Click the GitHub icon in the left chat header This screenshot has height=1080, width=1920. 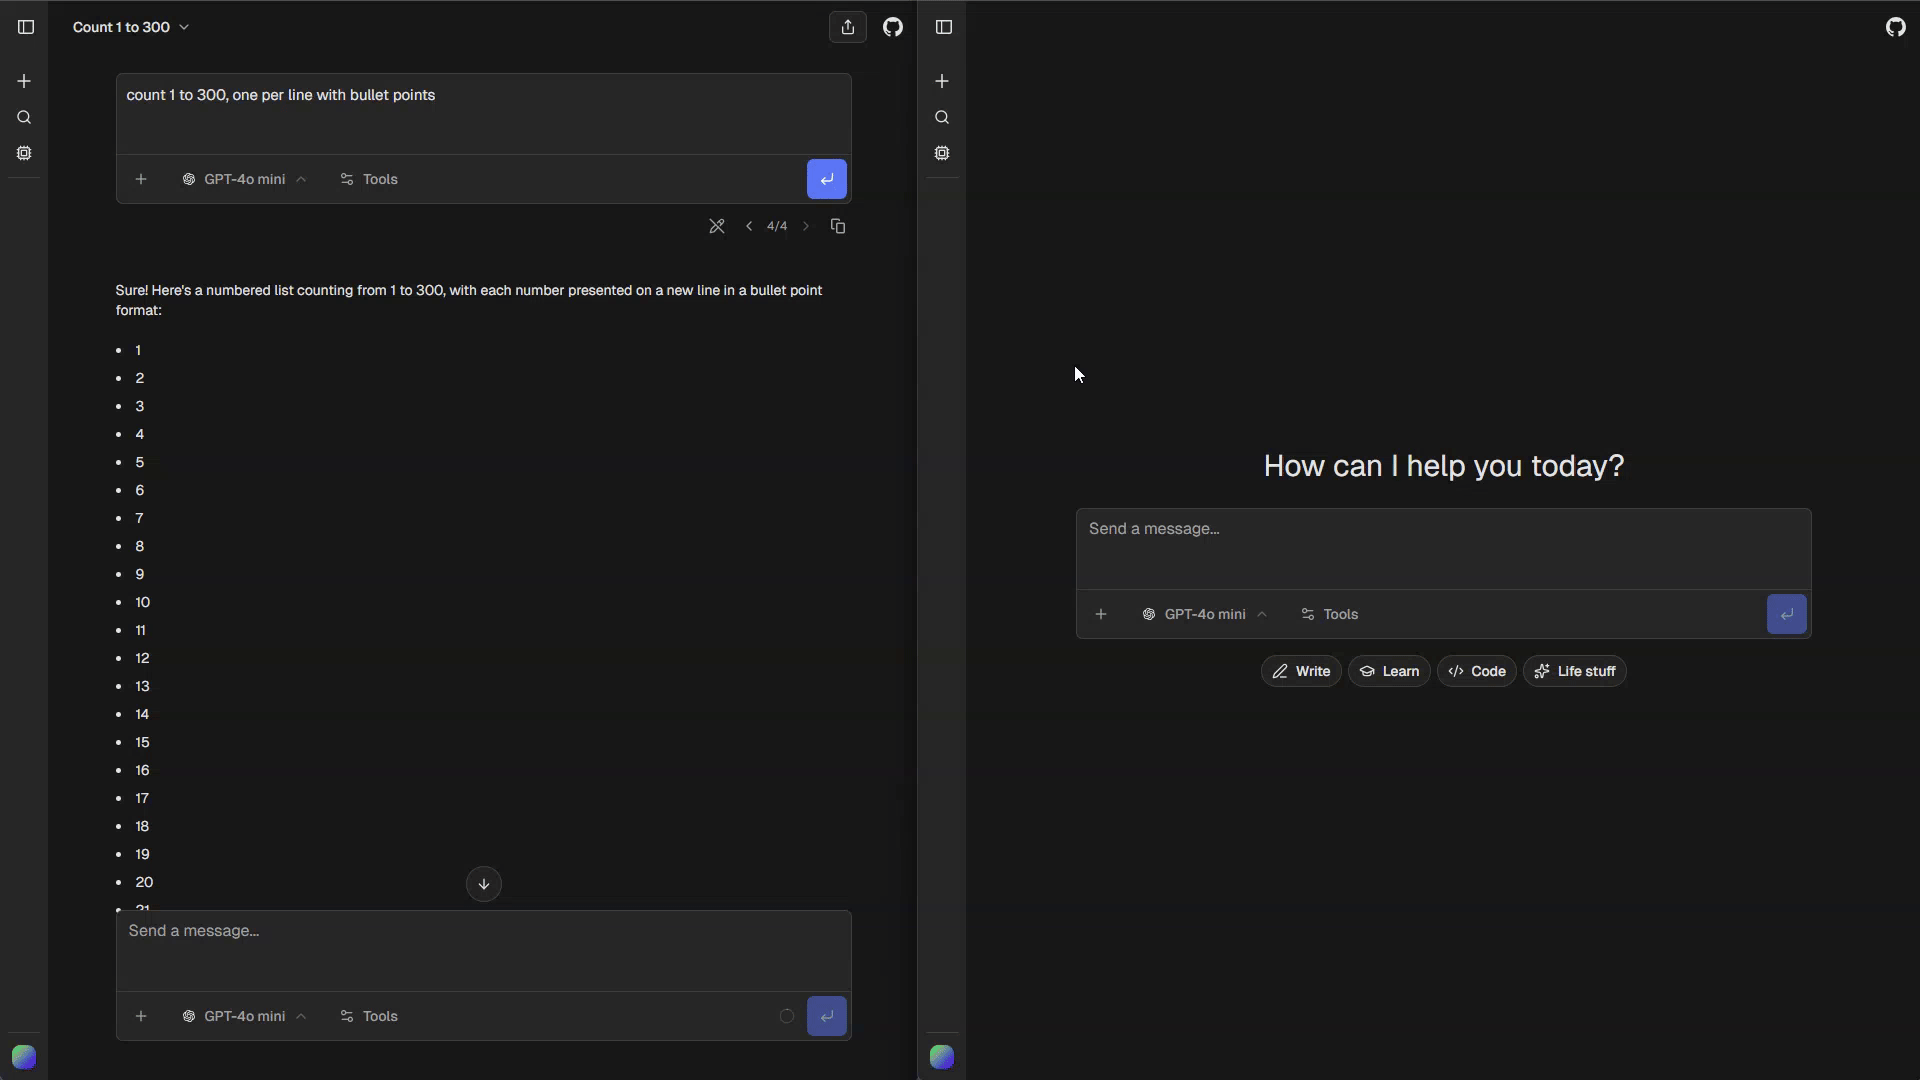click(x=893, y=27)
